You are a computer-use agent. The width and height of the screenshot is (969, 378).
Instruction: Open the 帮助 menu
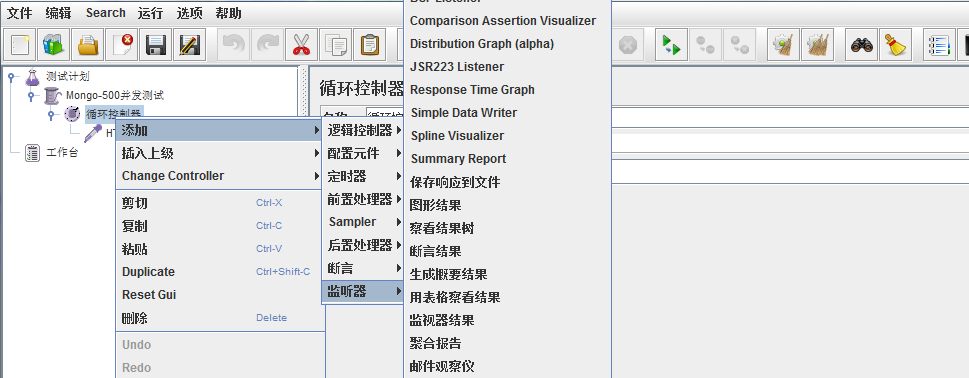pyautogui.click(x=228, y=13)
